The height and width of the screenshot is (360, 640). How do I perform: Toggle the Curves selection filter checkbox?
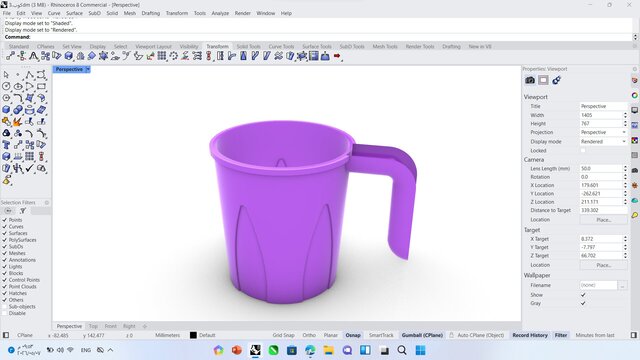tap(4, 227)
